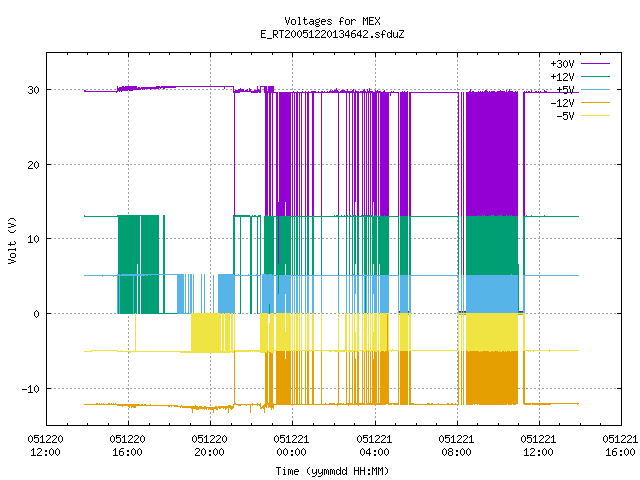
Task: Click the x-axis tick '051220 12:00'
Action: coord(45,446)
